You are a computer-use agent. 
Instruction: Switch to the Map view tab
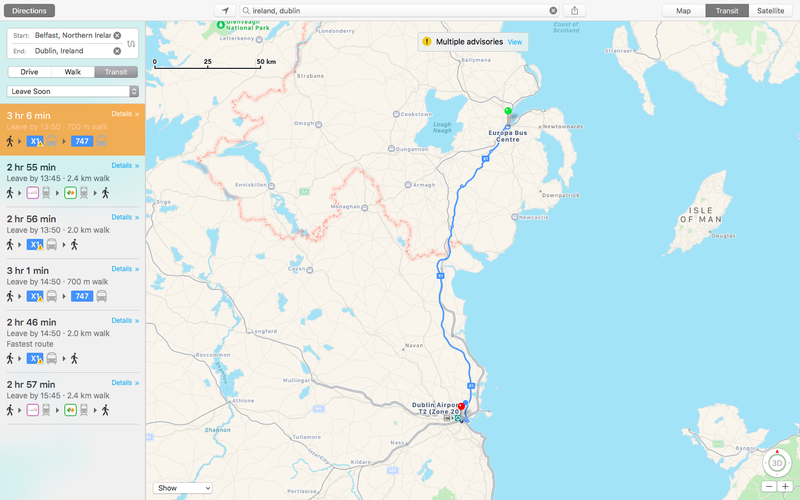(684, 10)
